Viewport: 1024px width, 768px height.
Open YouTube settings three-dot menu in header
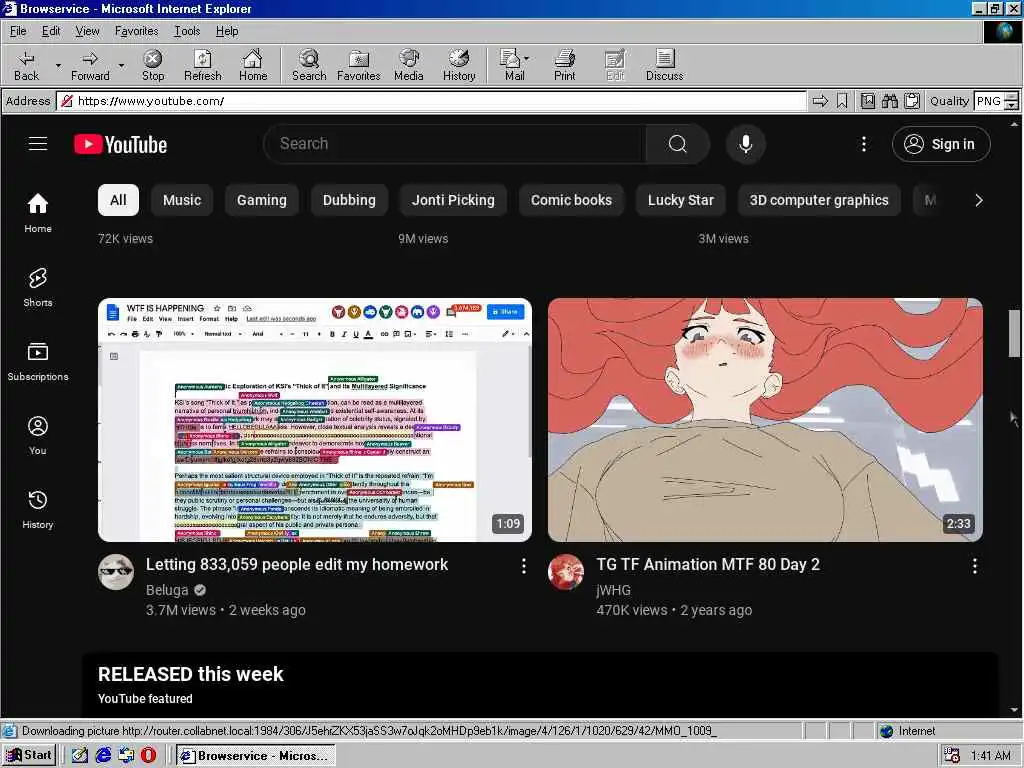(863, 144)
